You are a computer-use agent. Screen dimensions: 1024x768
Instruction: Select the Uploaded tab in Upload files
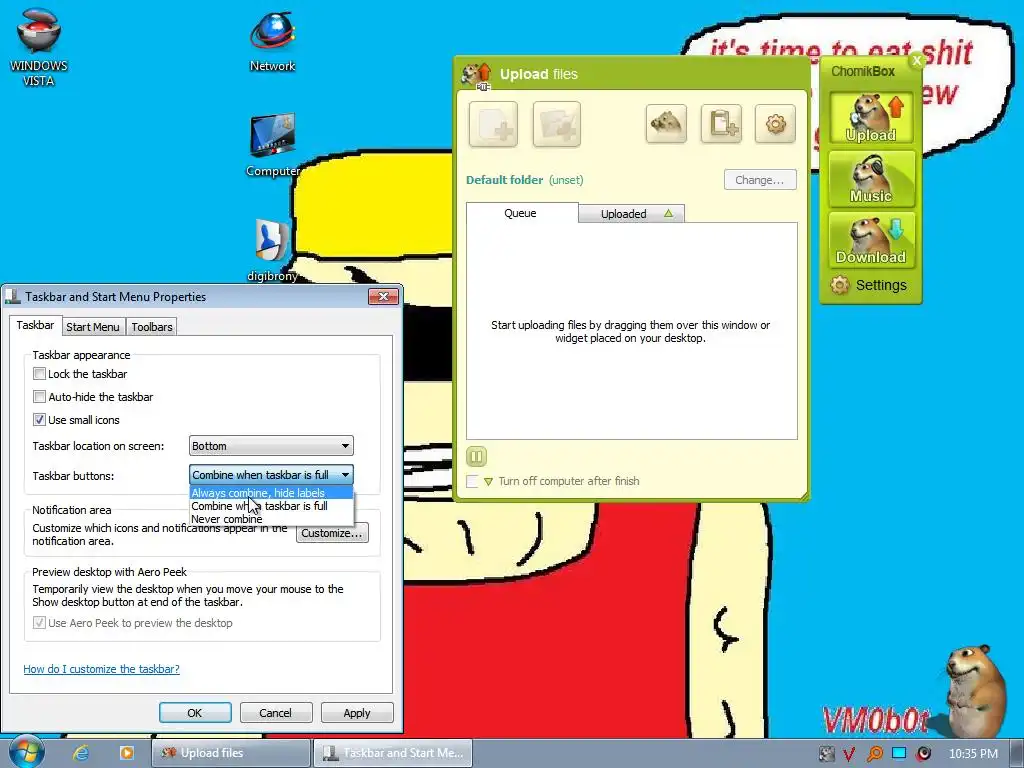click(x=632, y=214)
